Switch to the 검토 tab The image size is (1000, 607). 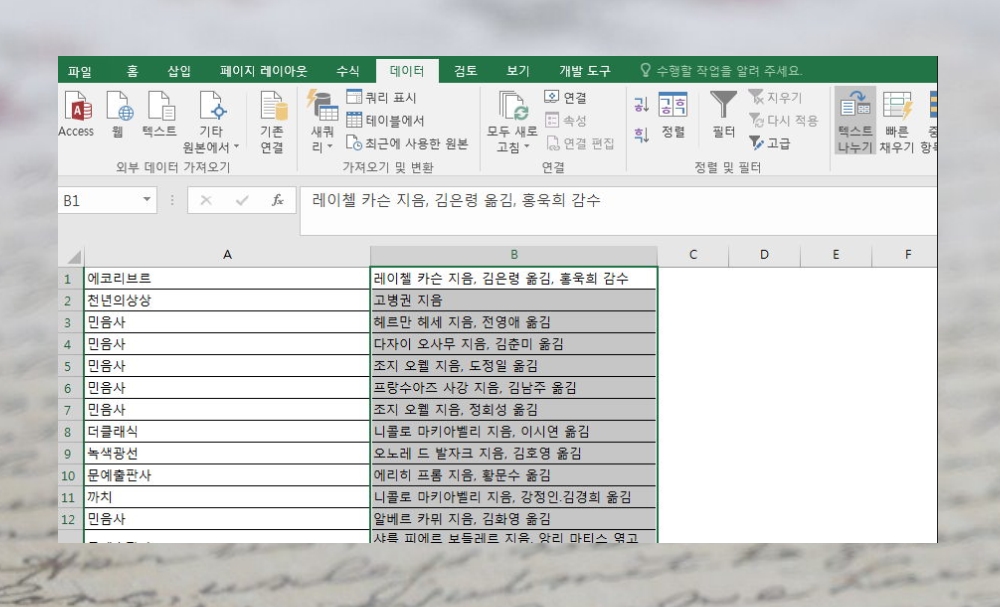(466, 71)
